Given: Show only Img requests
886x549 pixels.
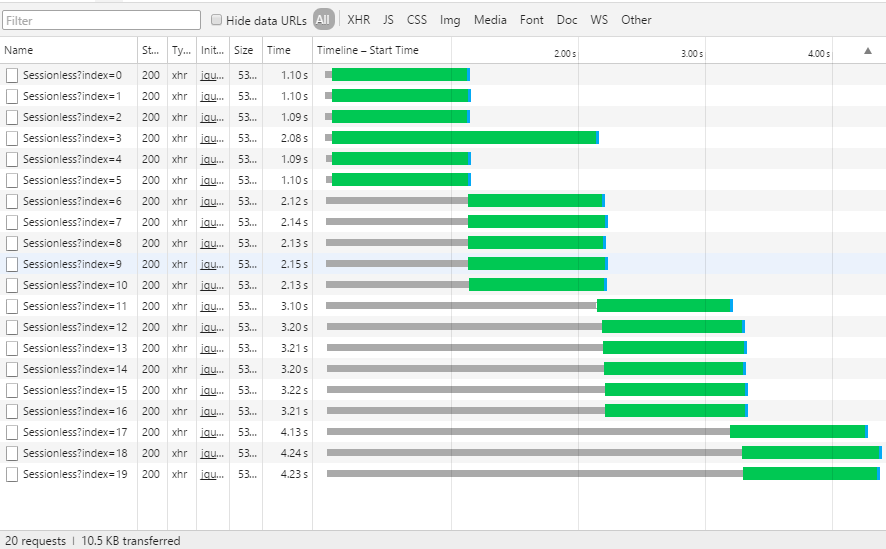Looking at the screenshot, I should coord(450,20).
